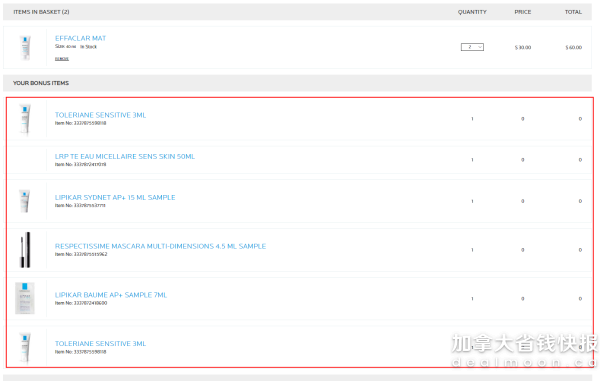Open the Effaclar Mat quantity dropdown
600x381 pixels.
(x=472, y=47)
